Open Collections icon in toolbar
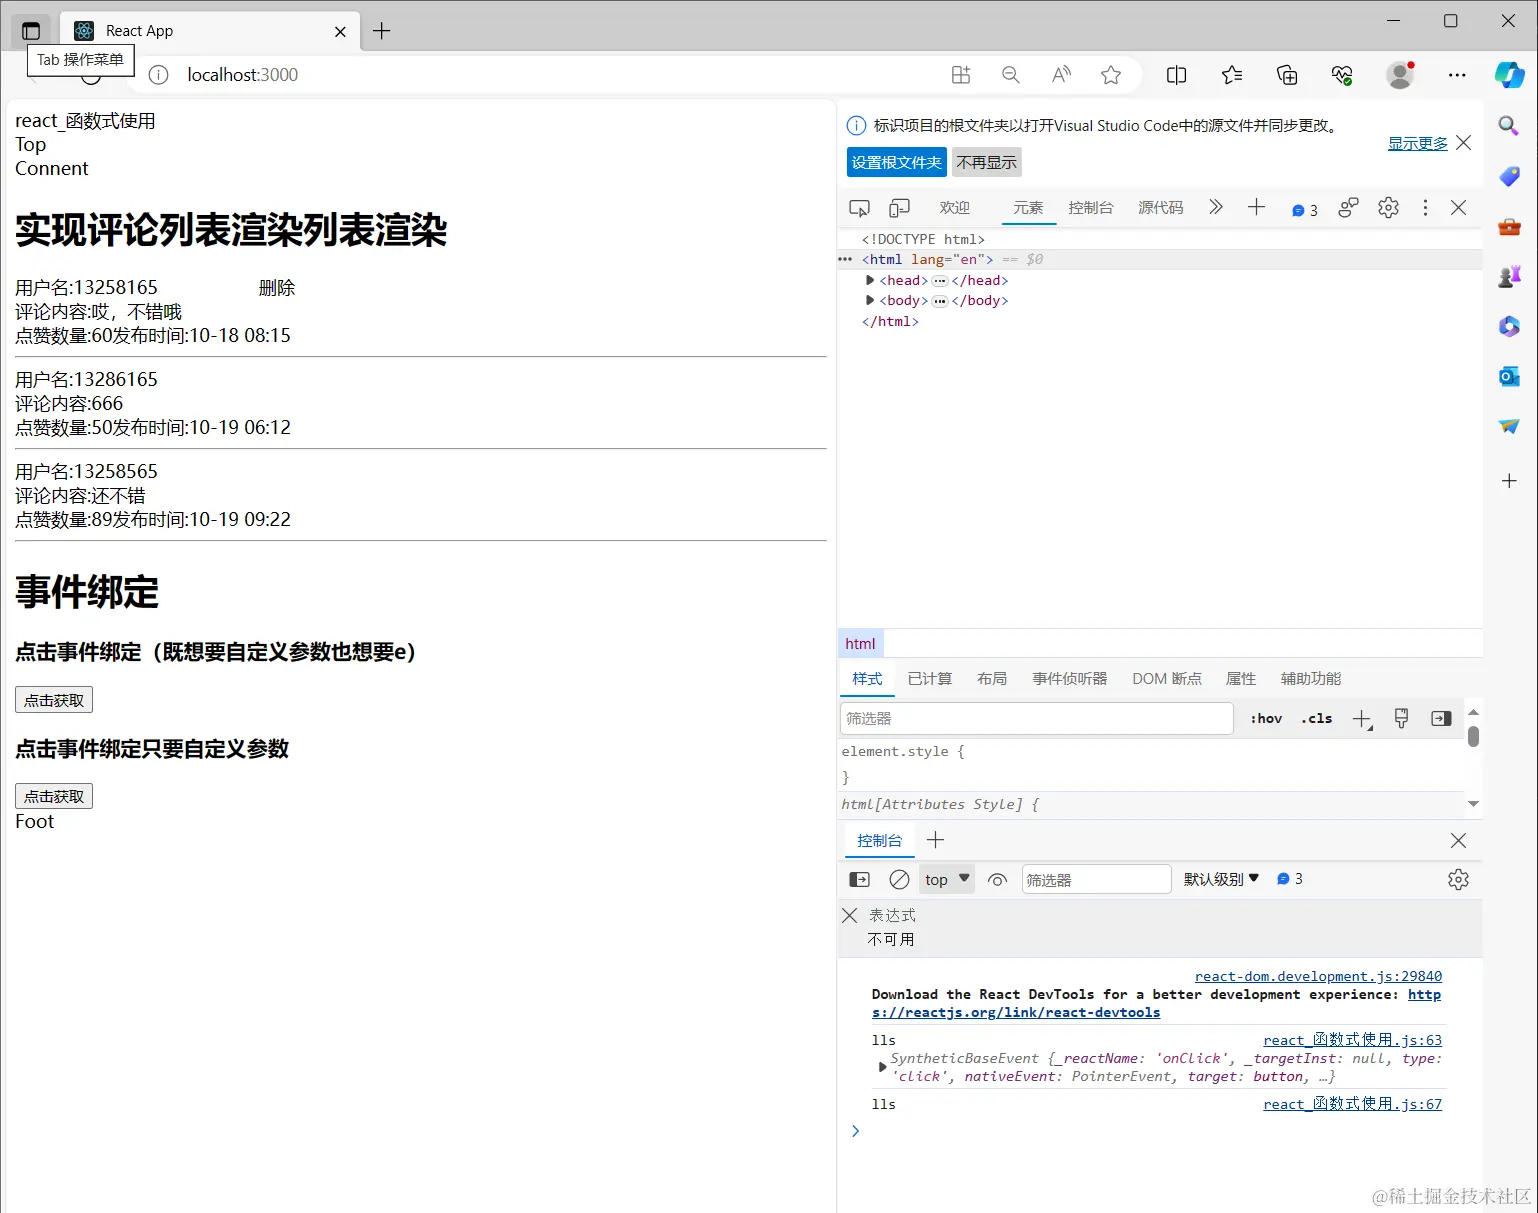This screenshot has width=1538, height=1213. click(x=1287, y=75)
